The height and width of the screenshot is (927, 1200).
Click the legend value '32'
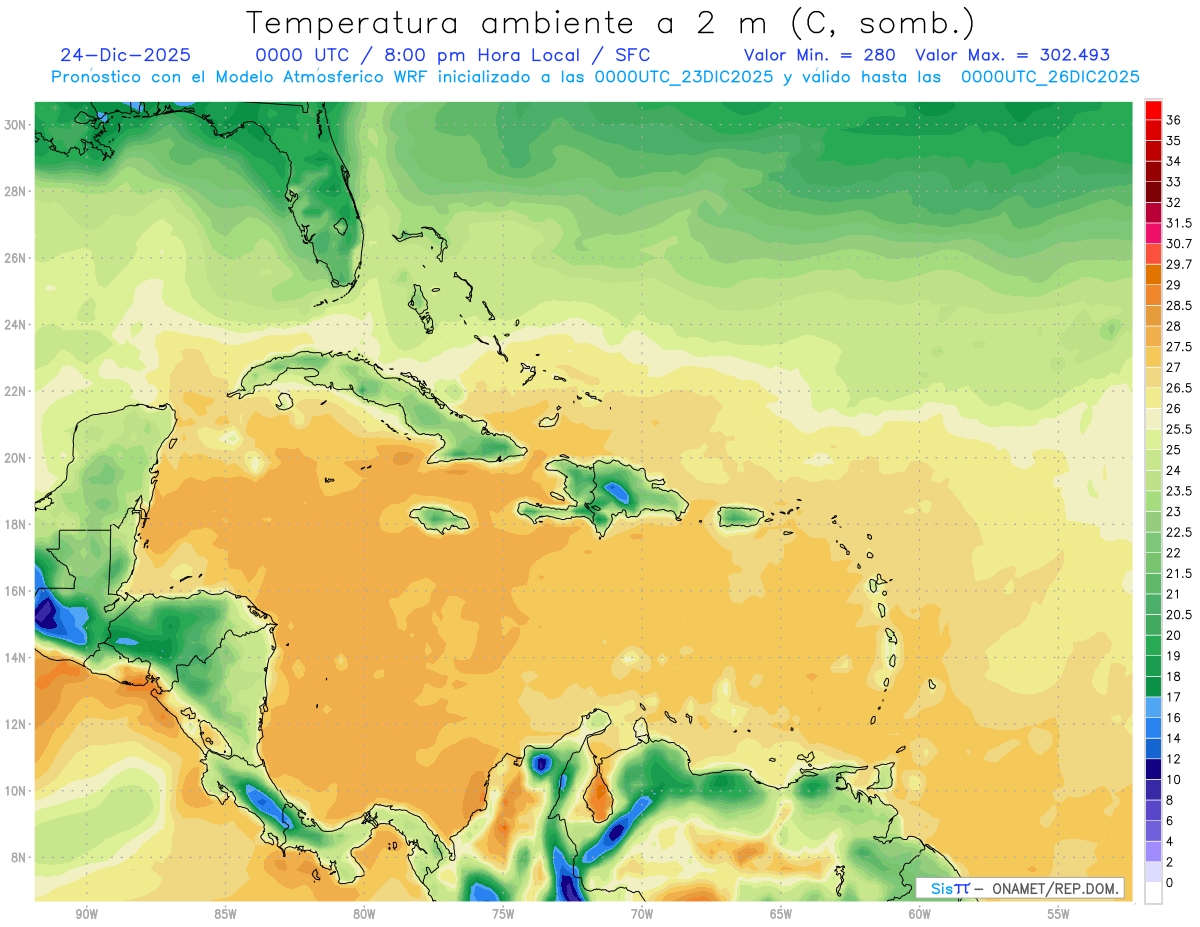tap(1174, 203)
